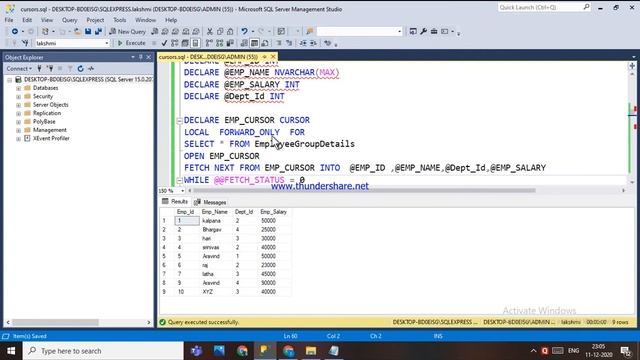Click the Windows Start button
Image resolution: width=640 pixels, height=360 pixels.
tap(11, 351)
